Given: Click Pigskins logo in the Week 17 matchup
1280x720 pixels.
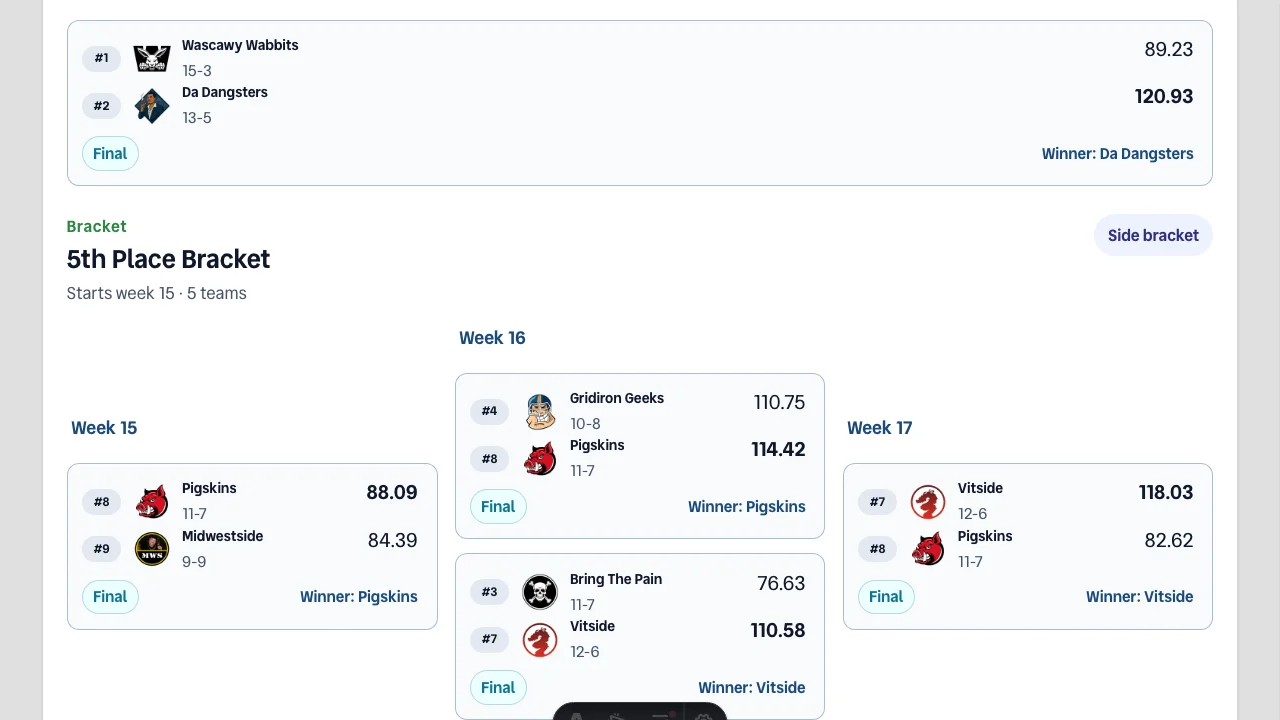Looking at the screenshot, I should click(928, 549).
